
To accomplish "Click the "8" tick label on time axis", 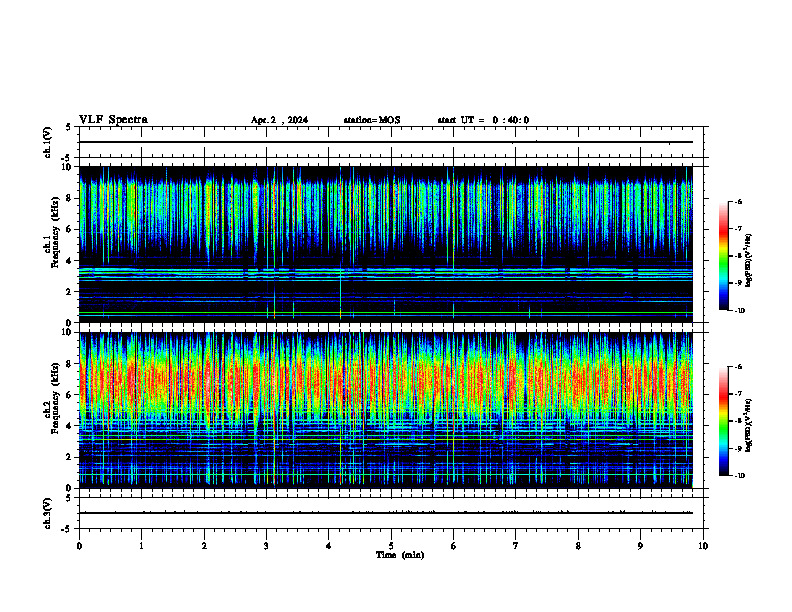I will tap(578, 546).
